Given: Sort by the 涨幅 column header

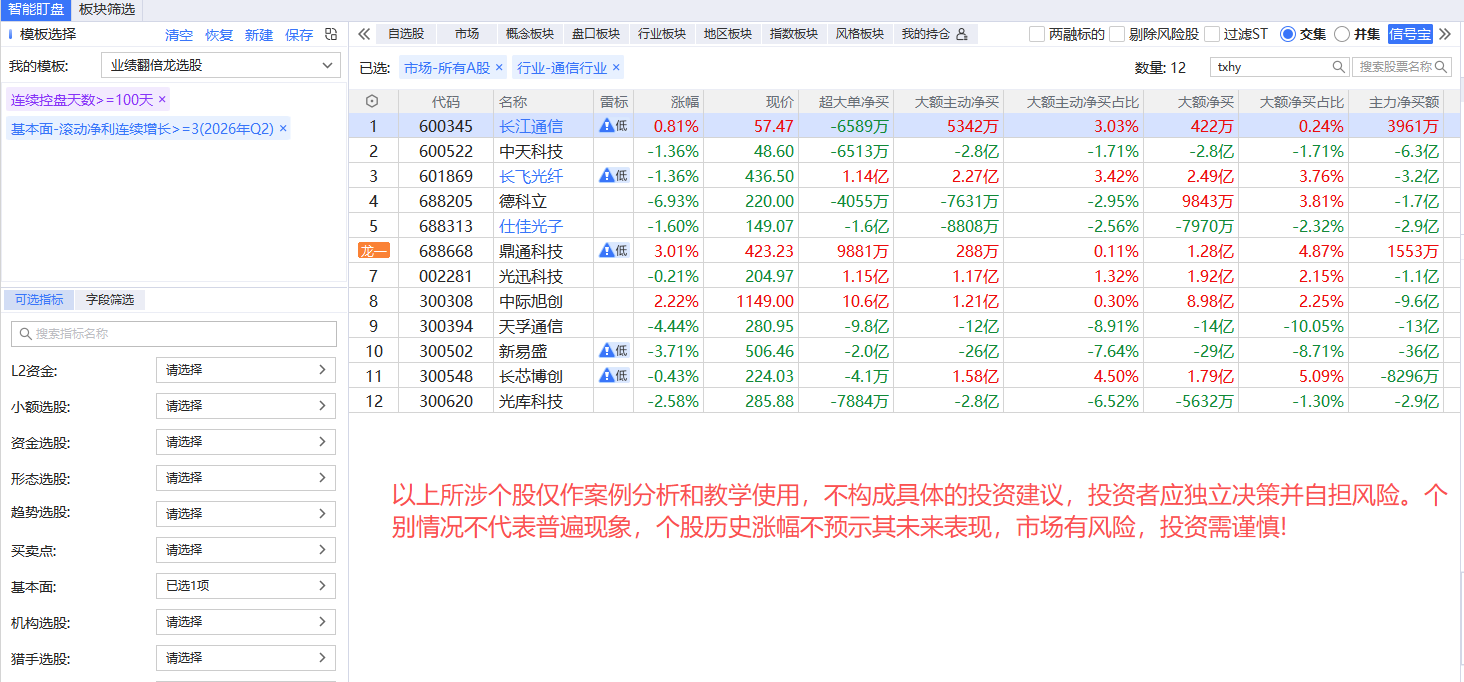Looking at the screenshot, I should point(685,102).
